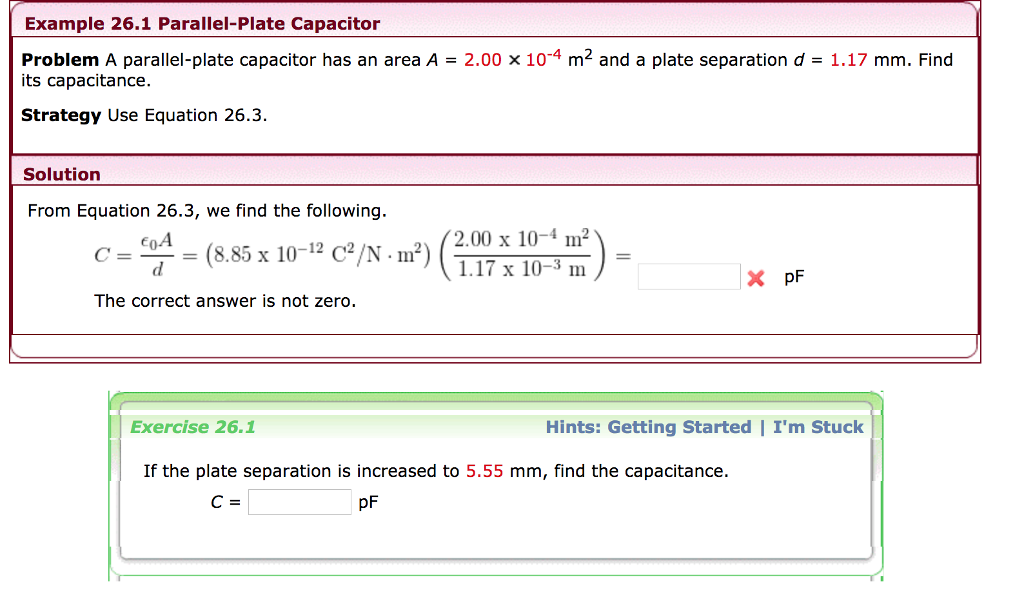The height and width of the screenshot is (593, 1024).
Task: Click the pF unit beside the red X
Action: 793,279
